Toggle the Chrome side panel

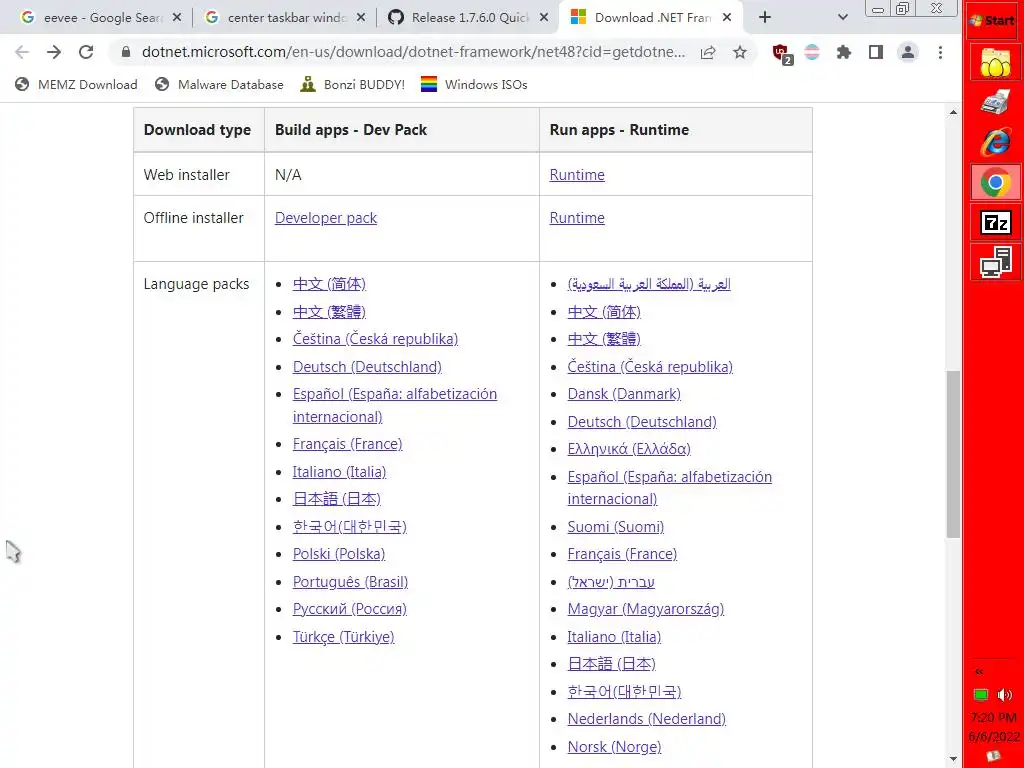tap(876, 53)
